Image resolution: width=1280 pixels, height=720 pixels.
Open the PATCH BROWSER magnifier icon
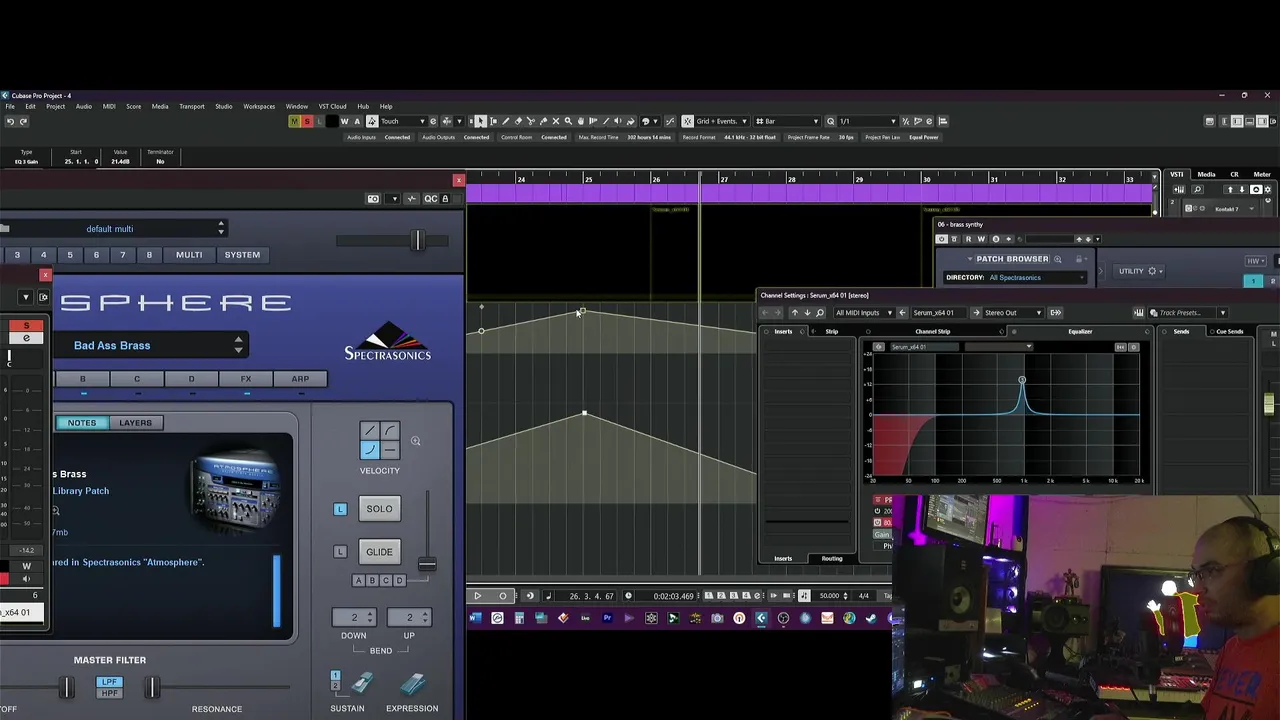coord(1057,259)
